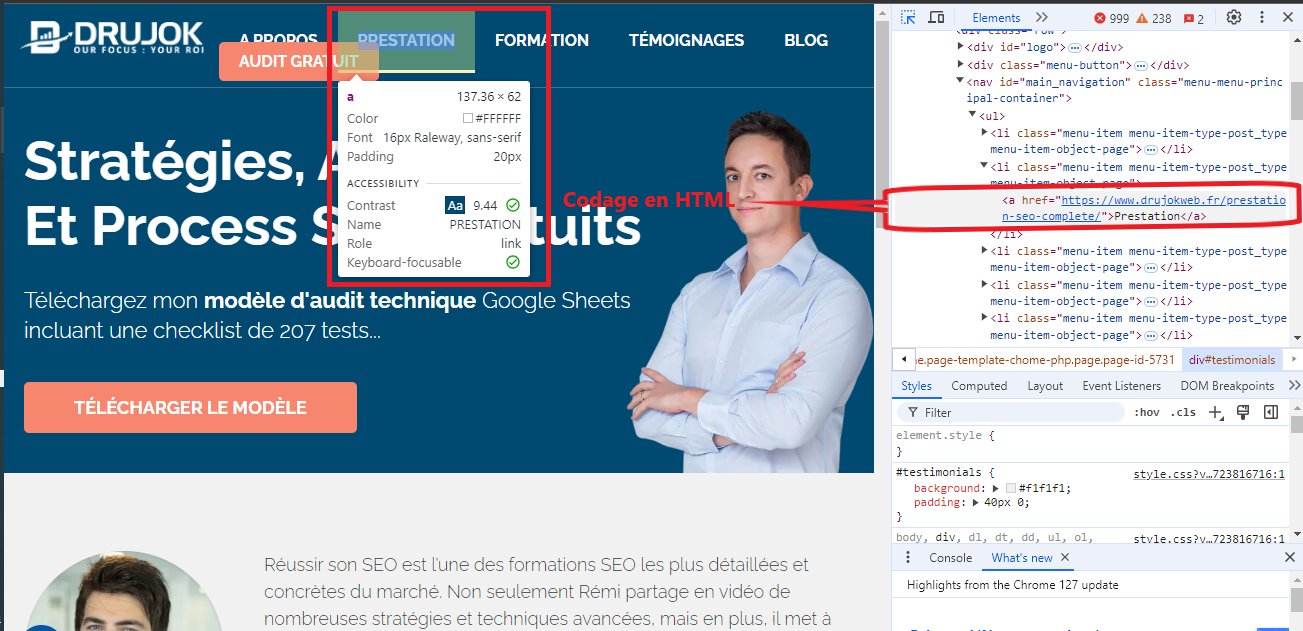
Task: Select the What's new drawer tab
Action: [x=1022, y=558]
